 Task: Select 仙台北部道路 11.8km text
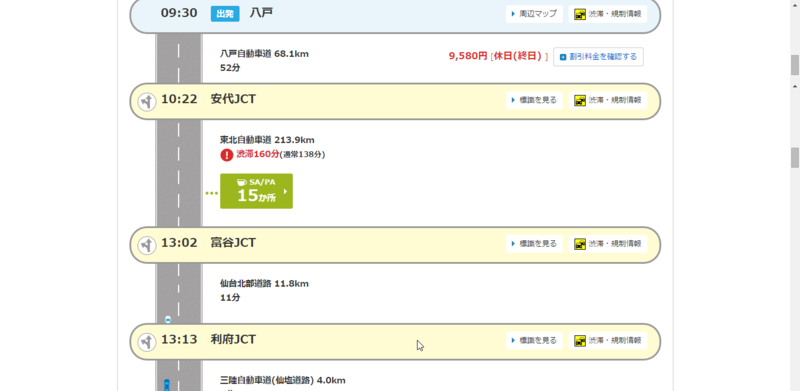click(264, 283)
